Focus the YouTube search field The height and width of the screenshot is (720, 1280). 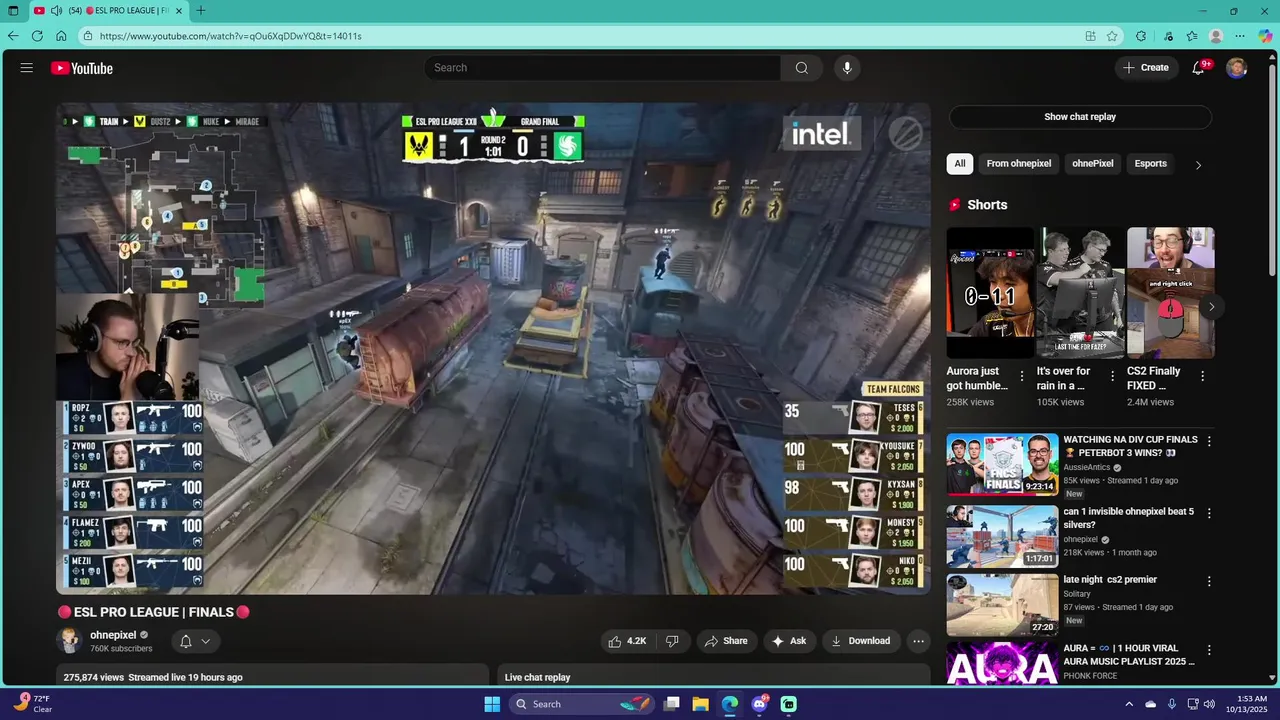[x=603, y=68]
